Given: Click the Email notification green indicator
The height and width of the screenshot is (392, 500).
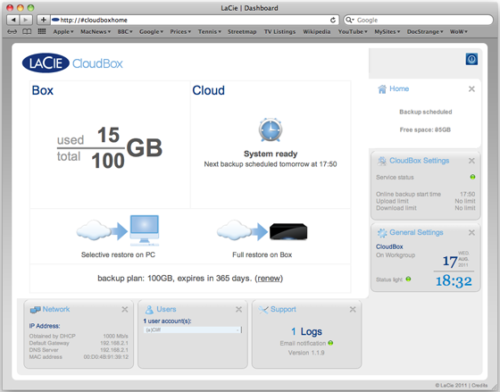Looking at the screenshot, I should (x=330, y=343).
